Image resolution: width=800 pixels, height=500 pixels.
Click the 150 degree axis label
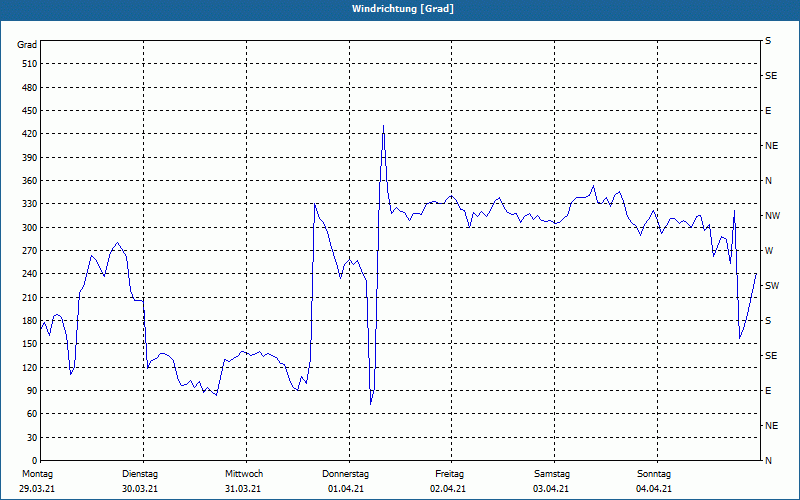[30, 344]
